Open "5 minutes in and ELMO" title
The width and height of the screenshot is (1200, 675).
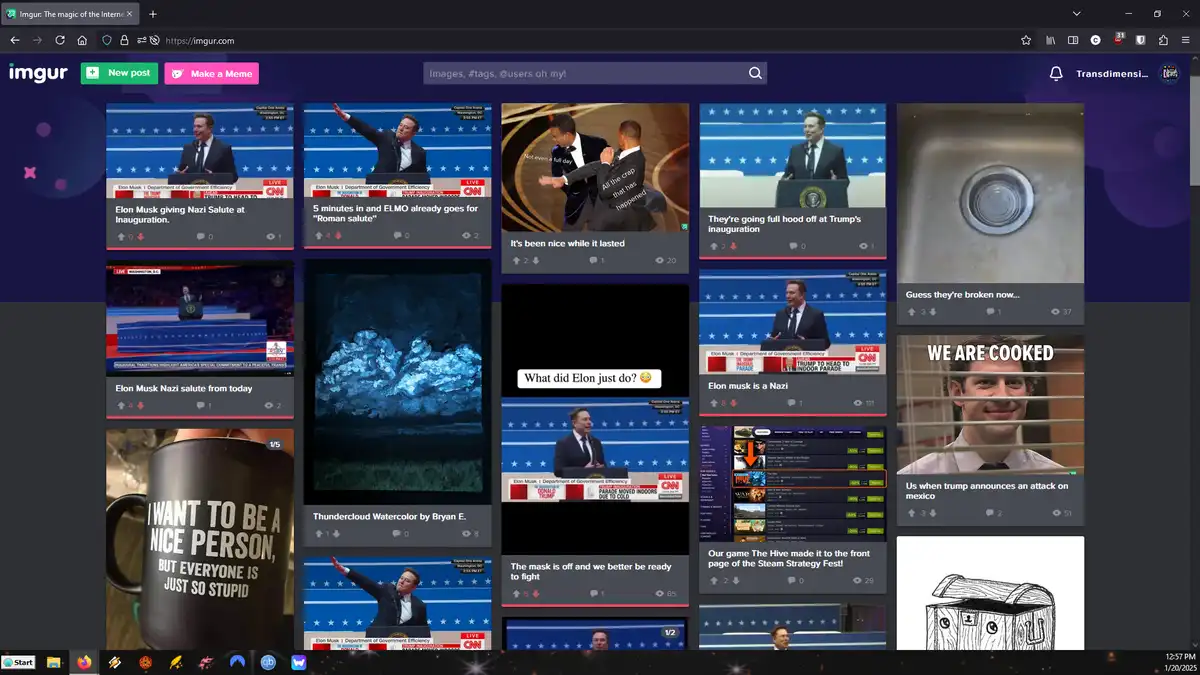point(395,213)
